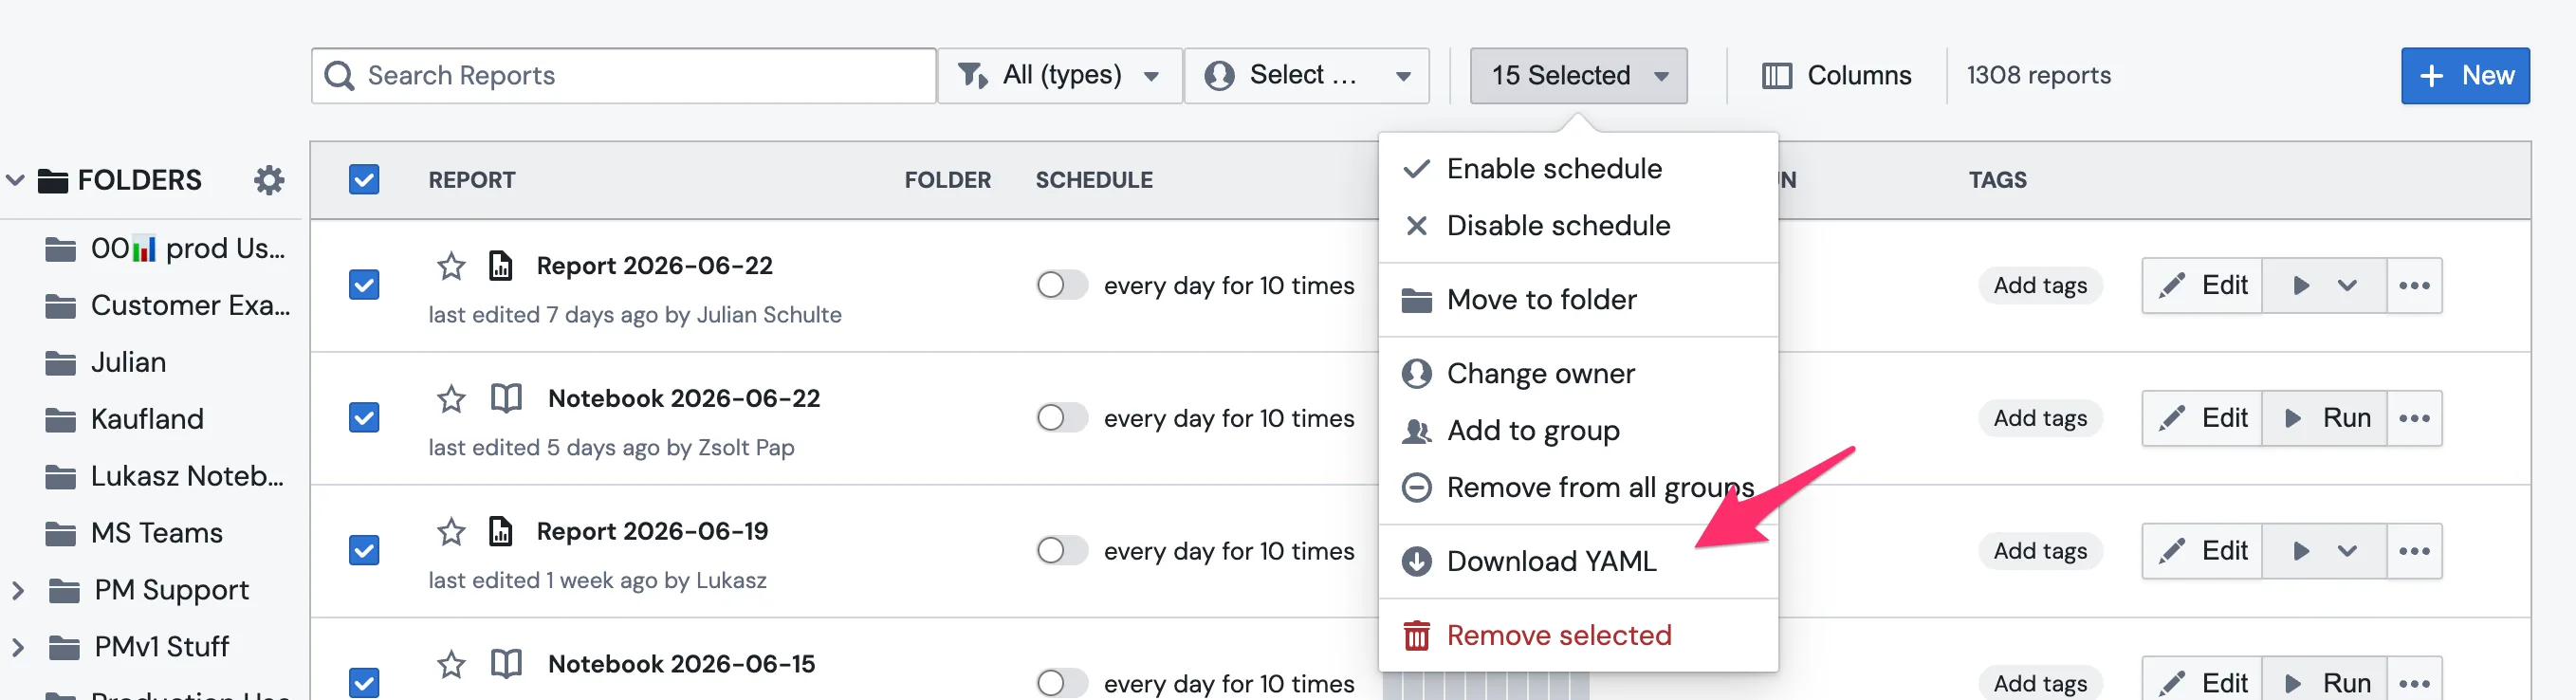Choose Remove selected in red
This screenshot has height=700, width=2576.
click(x=1578, y=636)
